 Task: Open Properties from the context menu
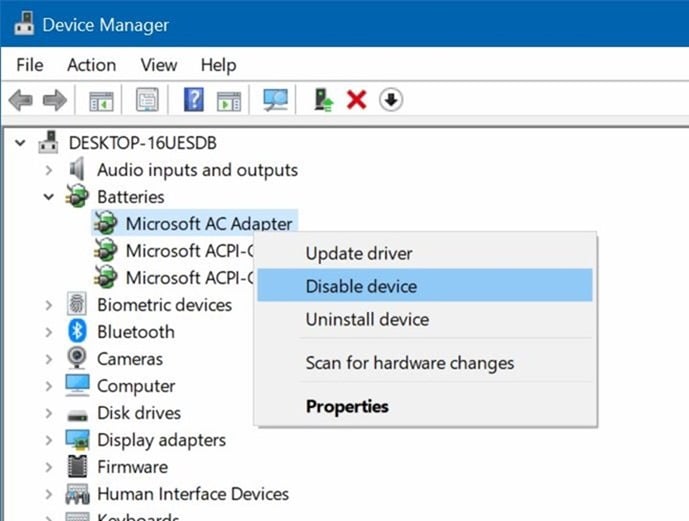[x=425, y=406]
